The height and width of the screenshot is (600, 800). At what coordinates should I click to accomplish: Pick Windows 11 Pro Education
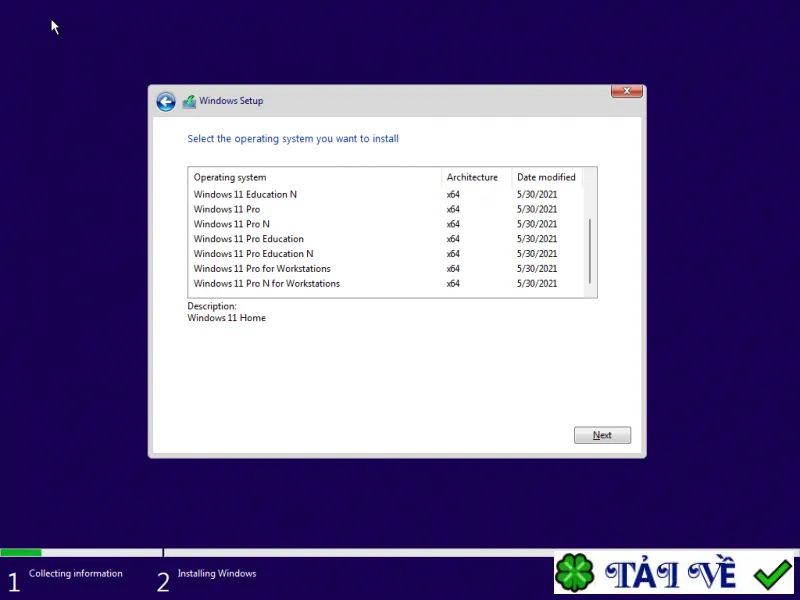385,239
